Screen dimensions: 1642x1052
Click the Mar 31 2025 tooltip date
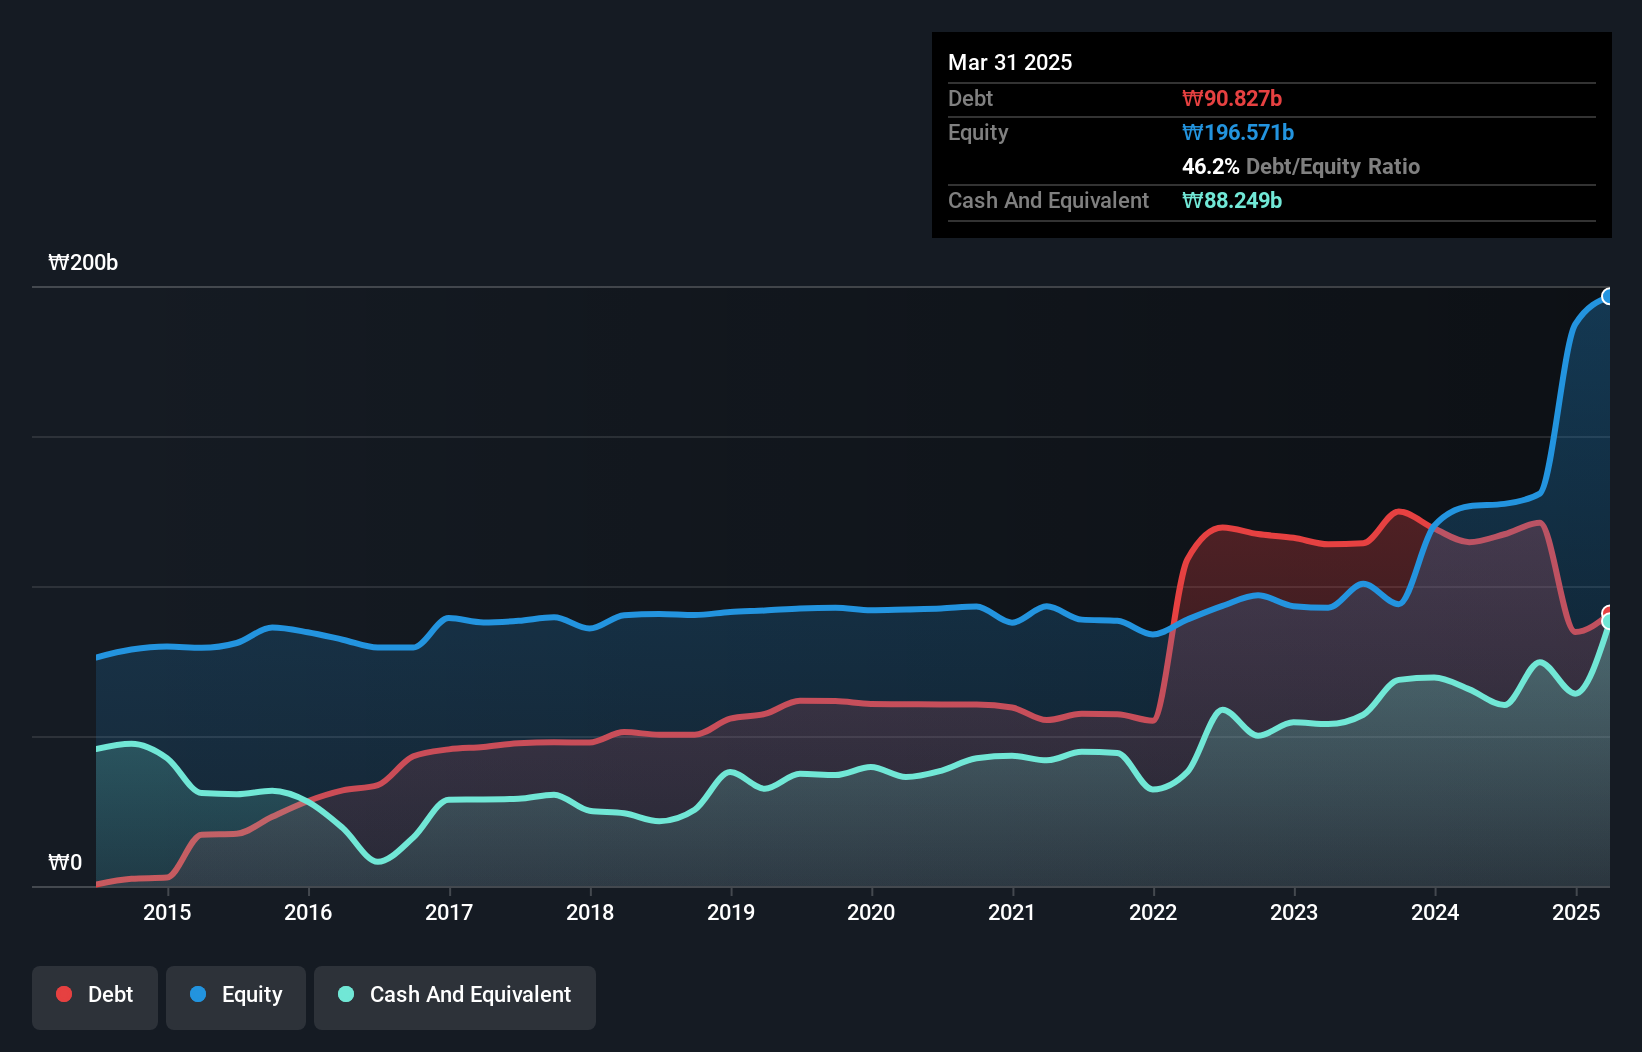click(x=1010, y=62)
